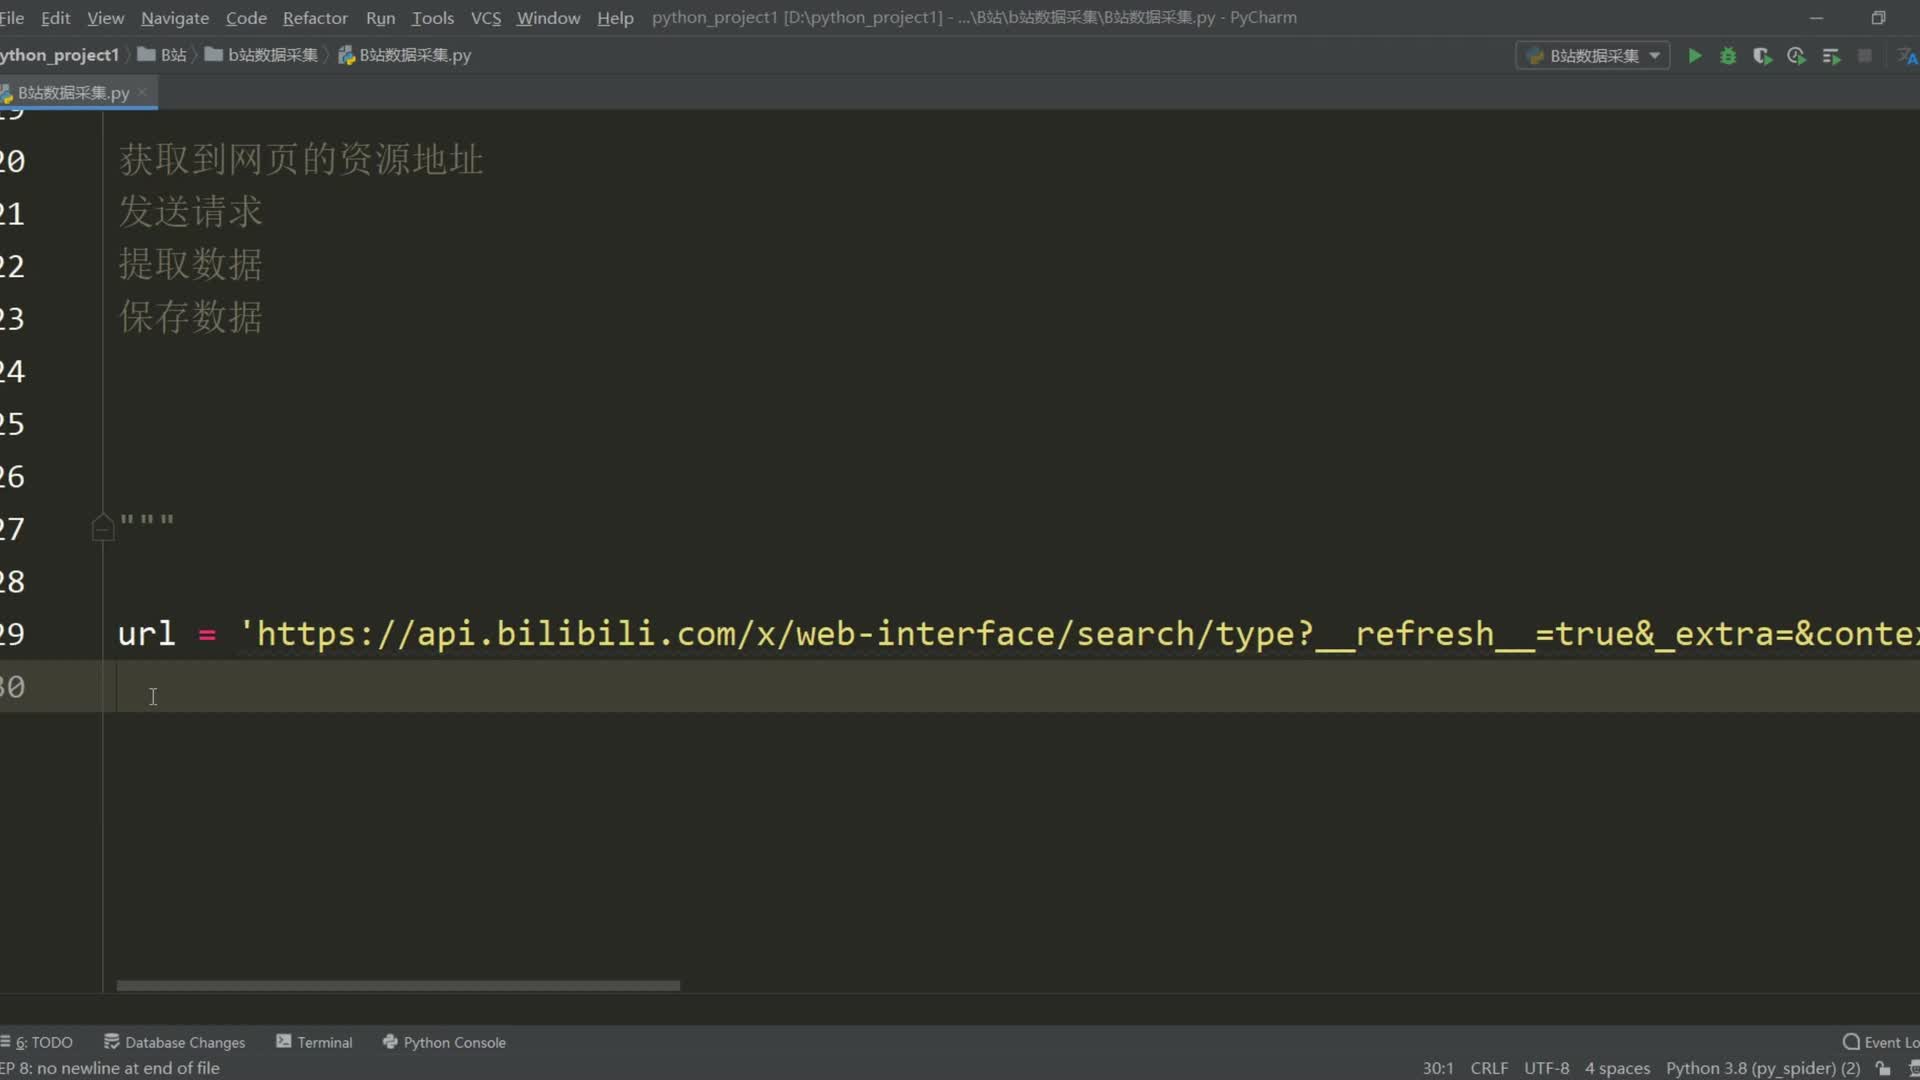1920x1080 pixels.
Task: Open the Terminal tool window
Action: (315, 1042)
